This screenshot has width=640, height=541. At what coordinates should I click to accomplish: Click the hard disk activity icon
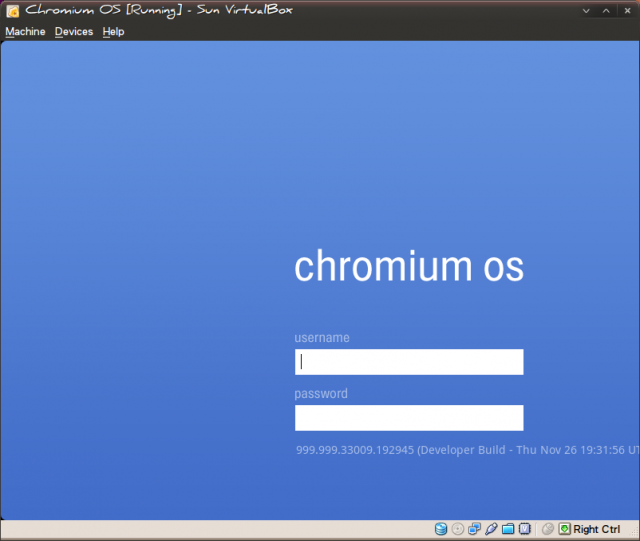(441, 529)
